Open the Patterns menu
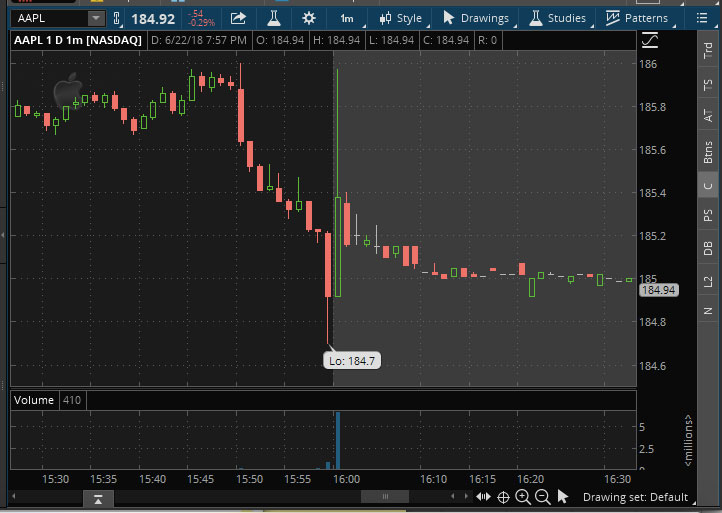This screenshot has width=722, height=513. 637,18
